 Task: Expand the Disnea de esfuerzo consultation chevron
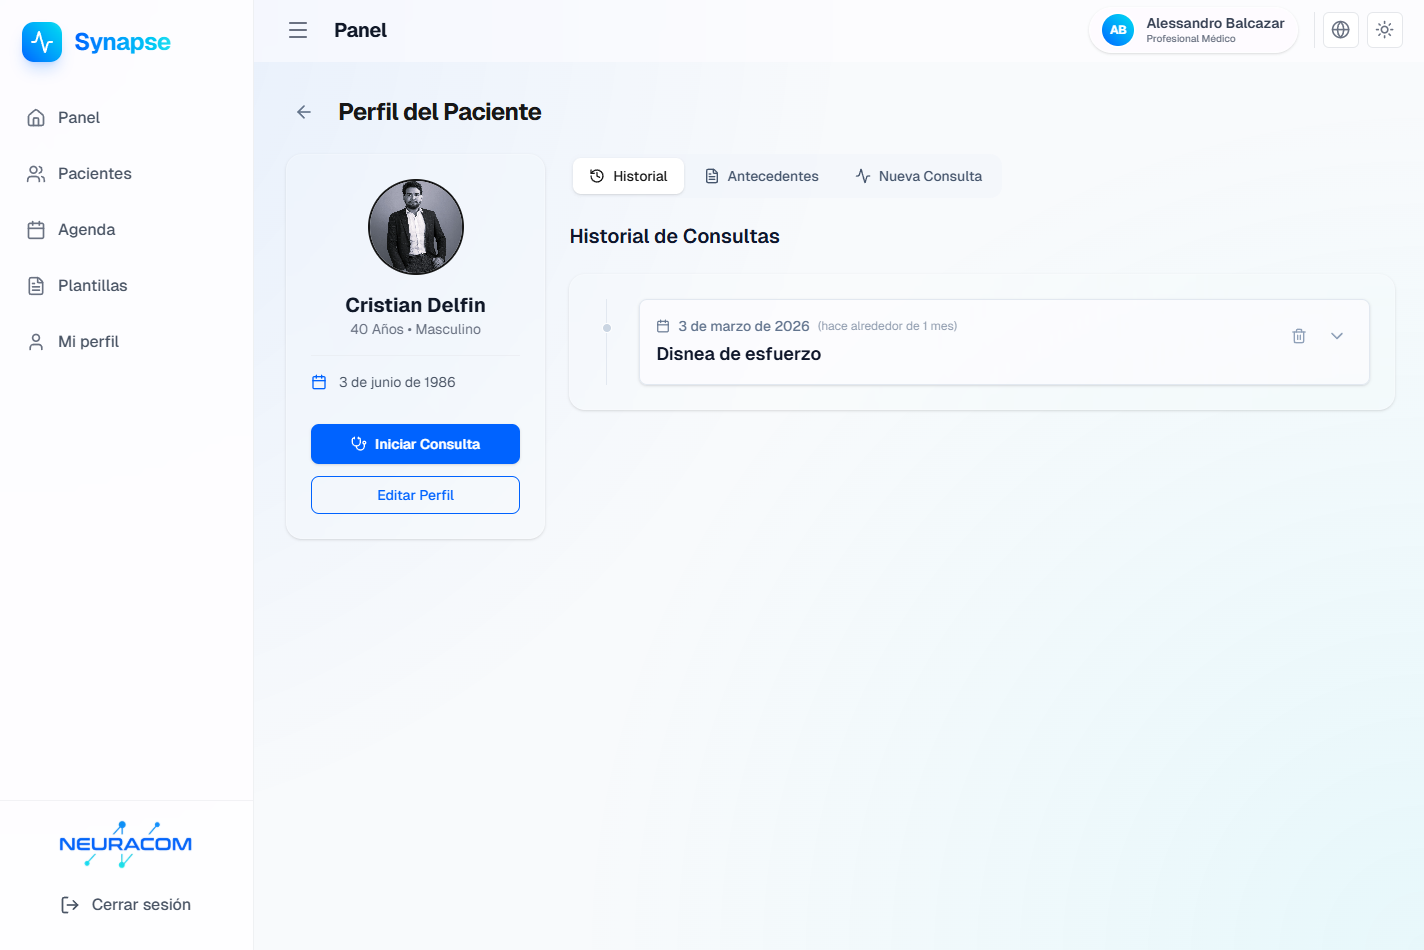pos(1337,336)
